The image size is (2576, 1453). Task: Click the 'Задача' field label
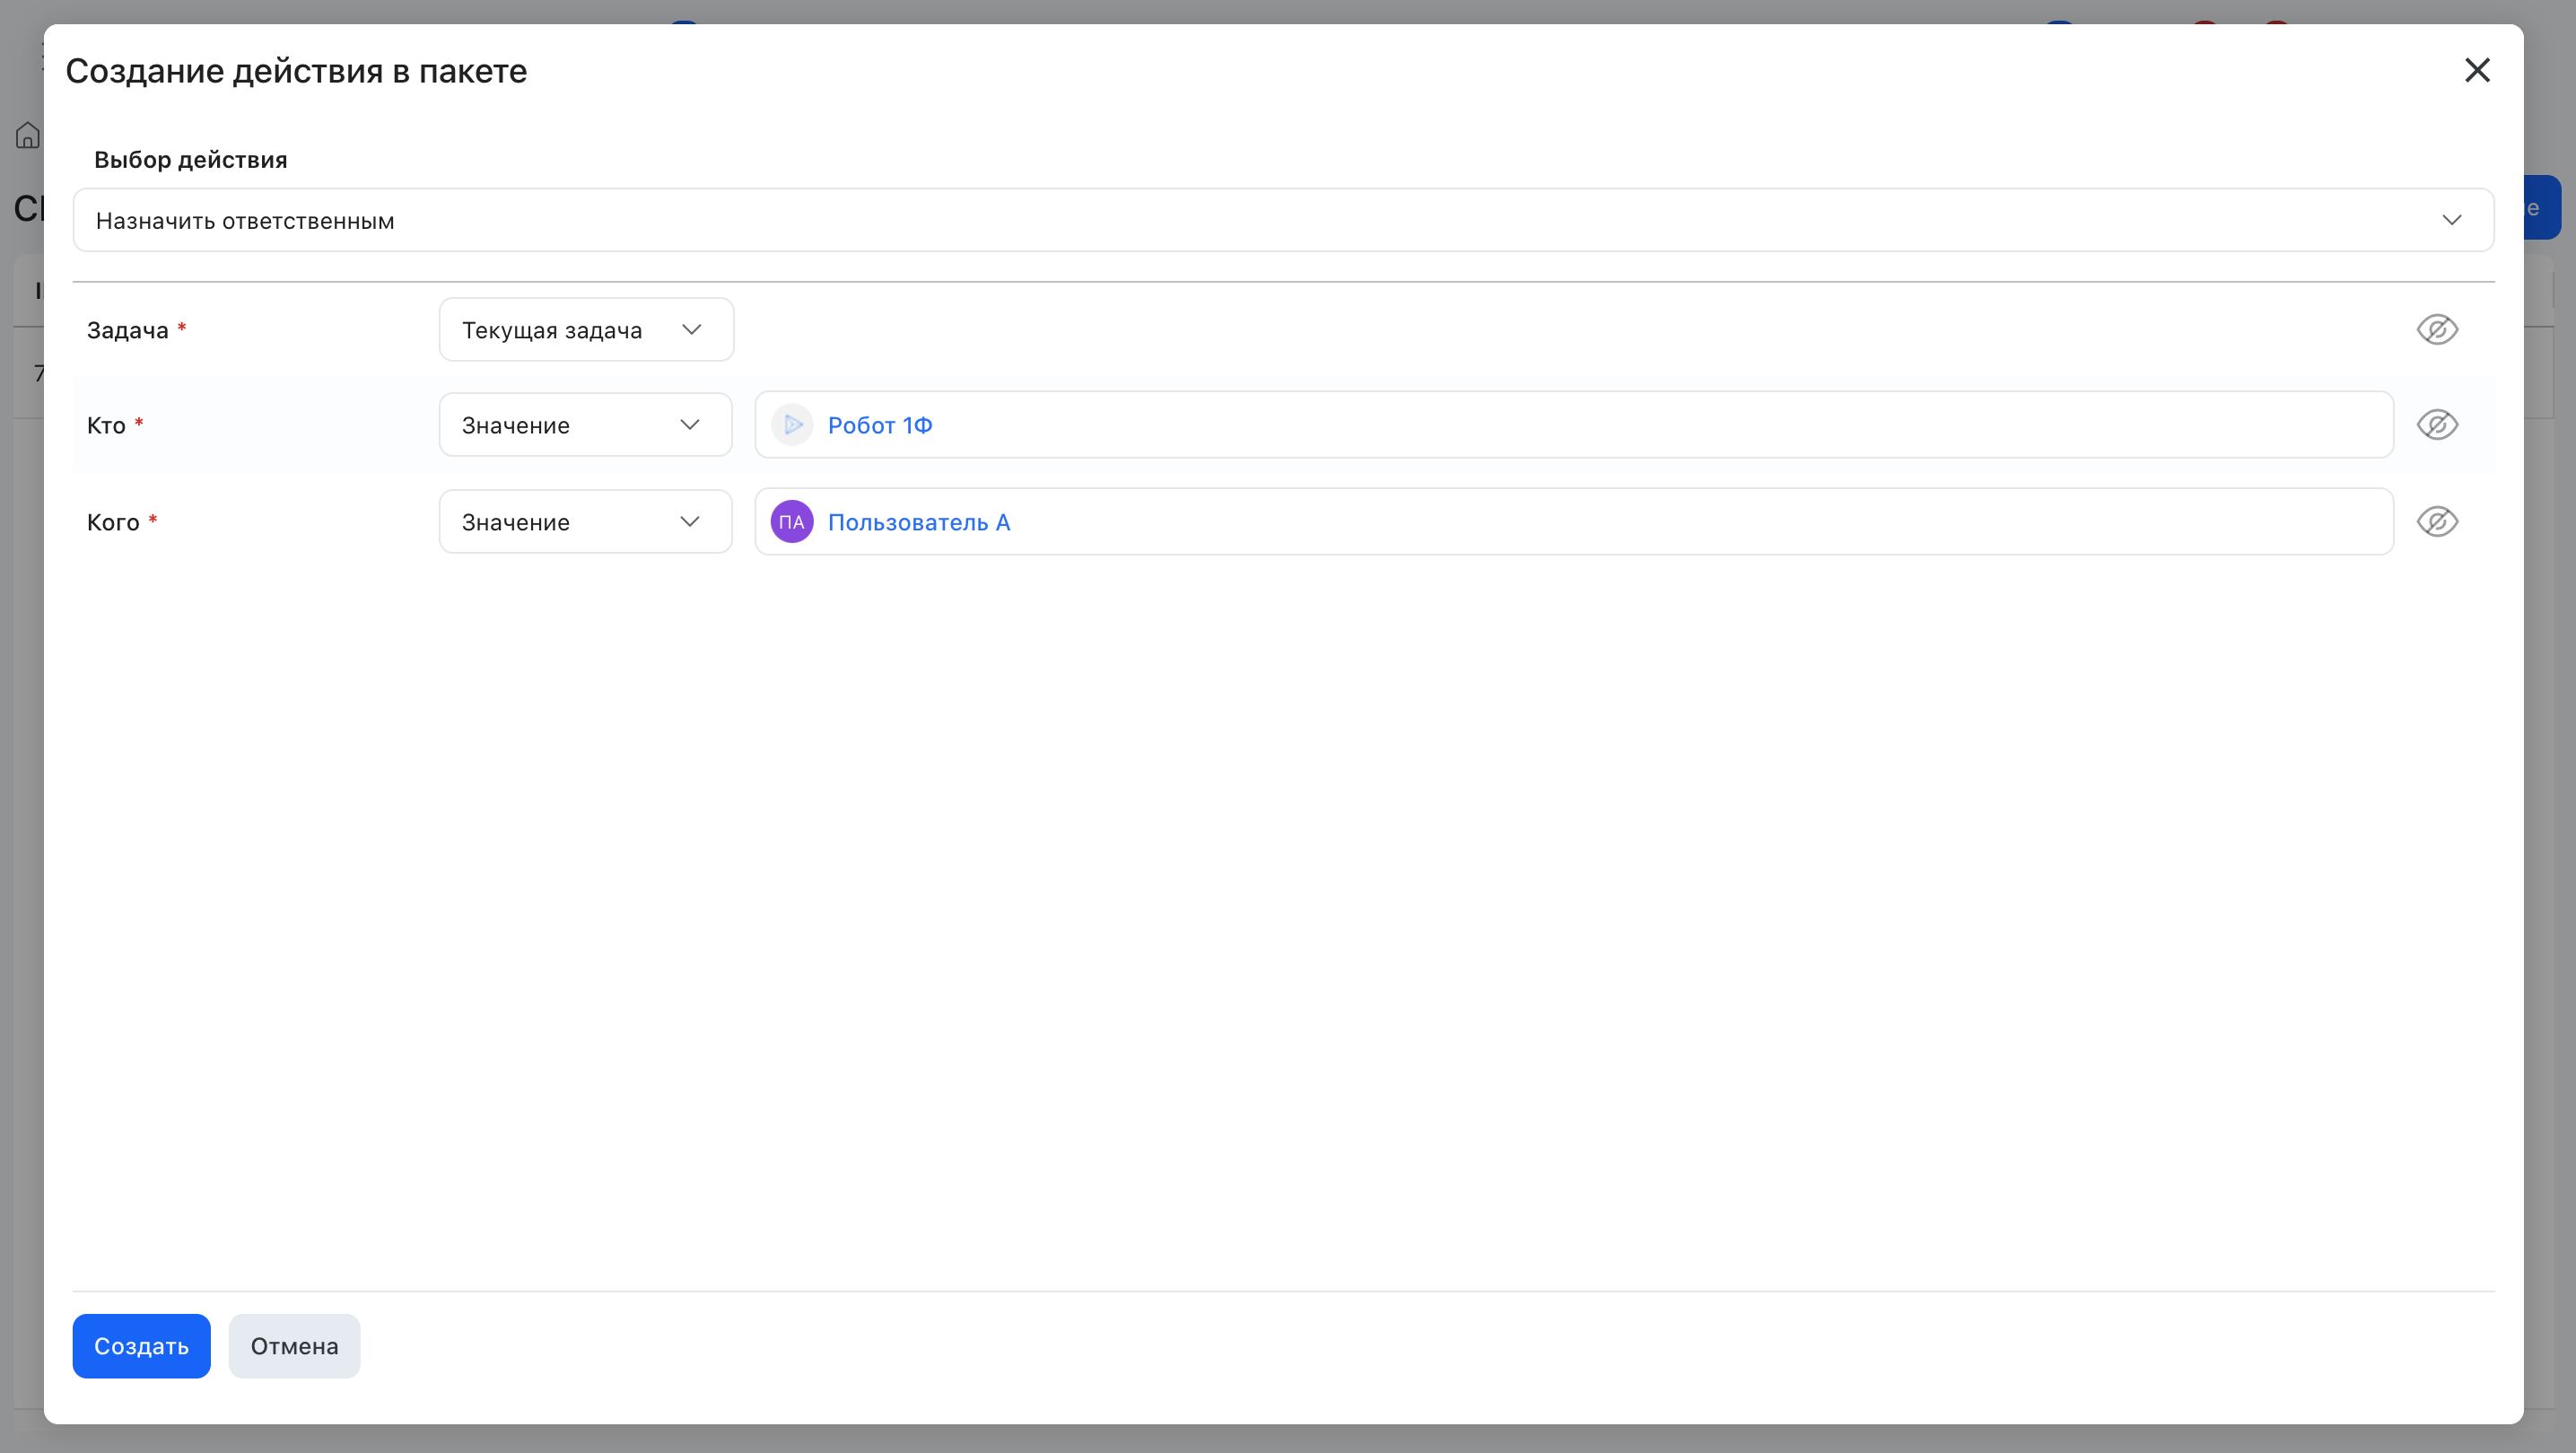pos(128,330)
